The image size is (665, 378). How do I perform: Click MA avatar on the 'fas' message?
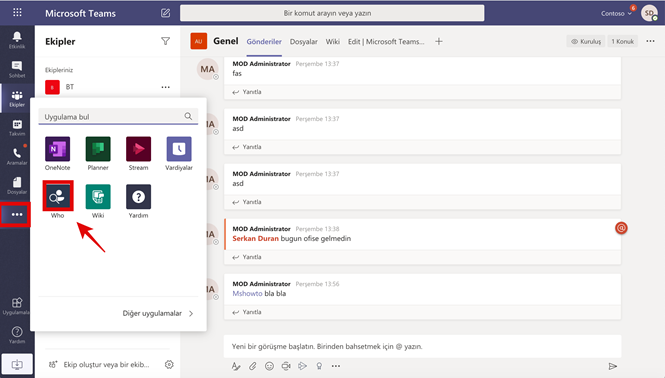pyautogui.click(x=207, y=69)
